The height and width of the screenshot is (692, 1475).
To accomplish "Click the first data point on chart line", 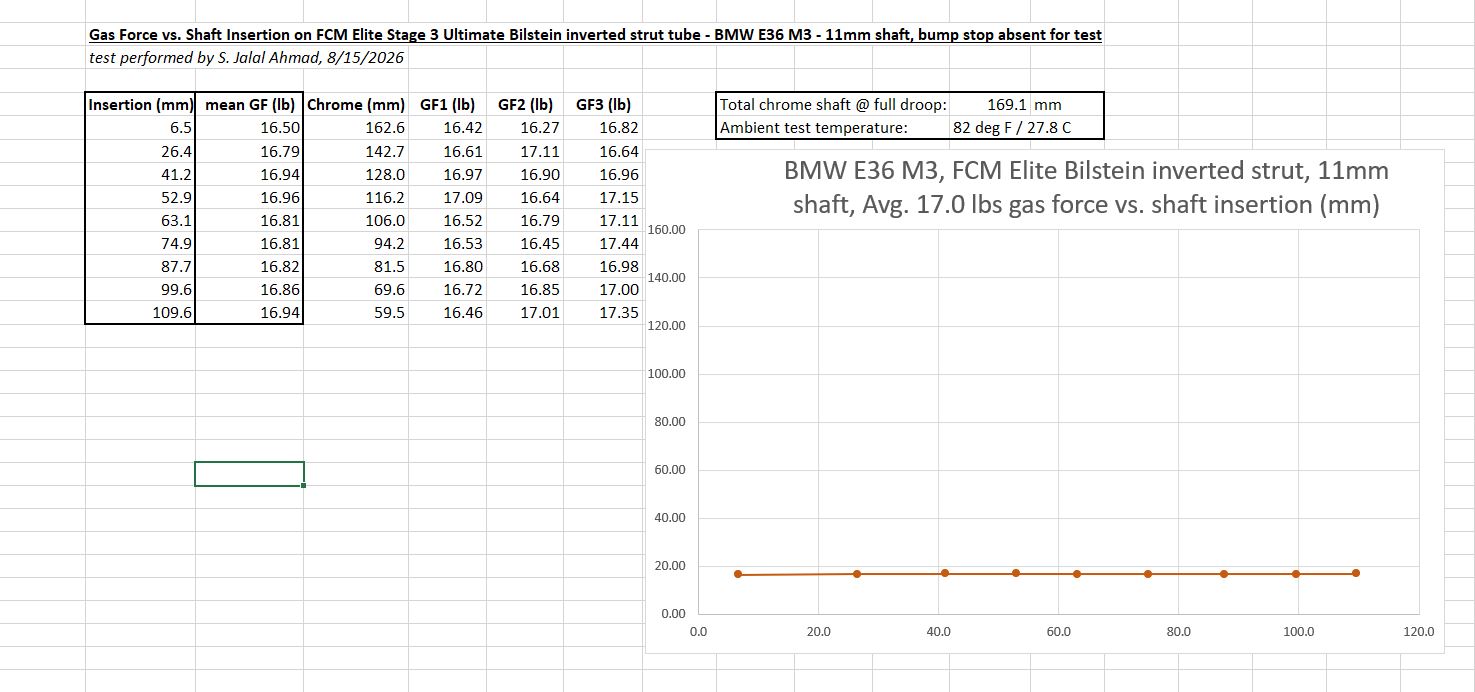I will pos(738,574).
